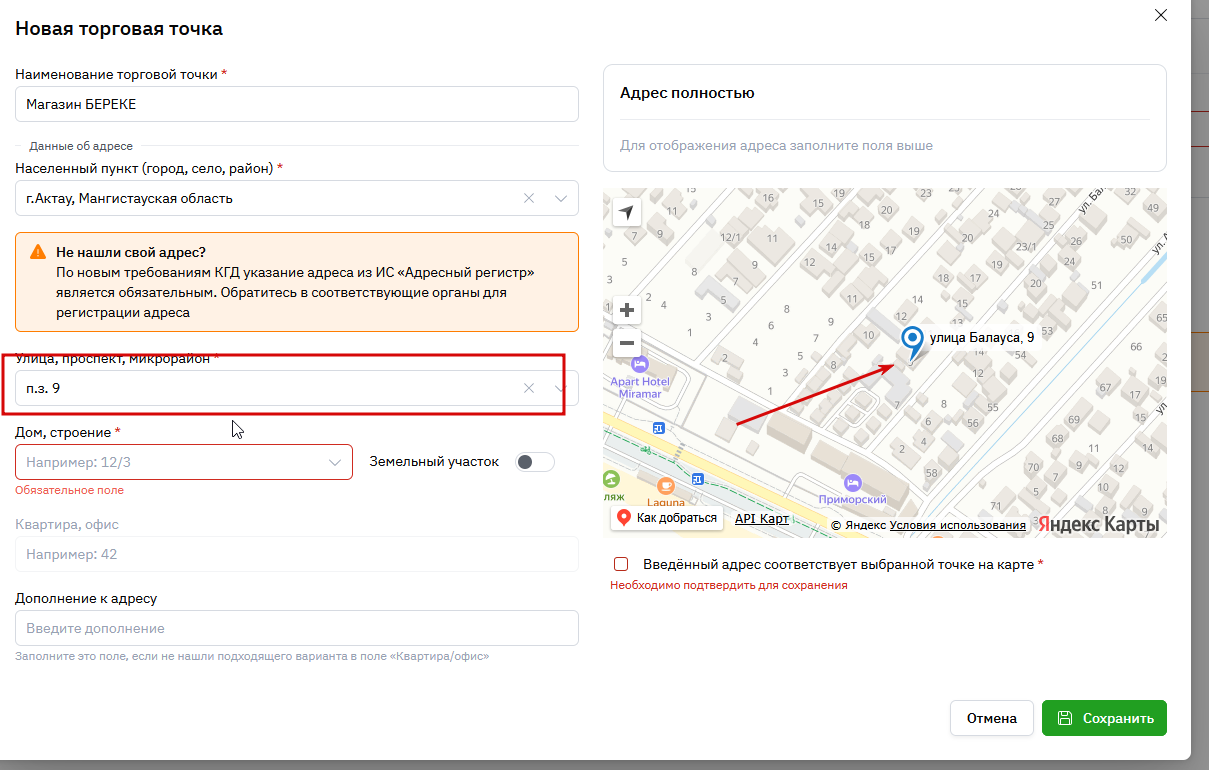This screenshot has height=770, width=1209.
Task: Open the API Карт link
Action: coord(762,518)
